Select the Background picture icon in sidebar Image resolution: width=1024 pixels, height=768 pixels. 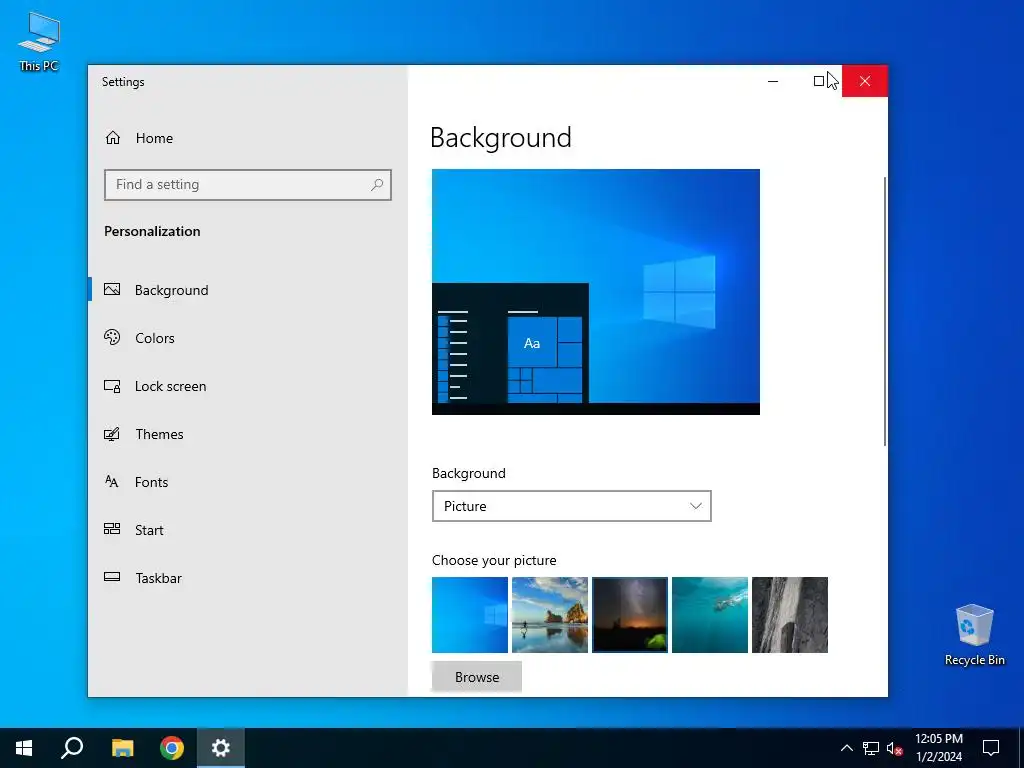pos(112,289)
